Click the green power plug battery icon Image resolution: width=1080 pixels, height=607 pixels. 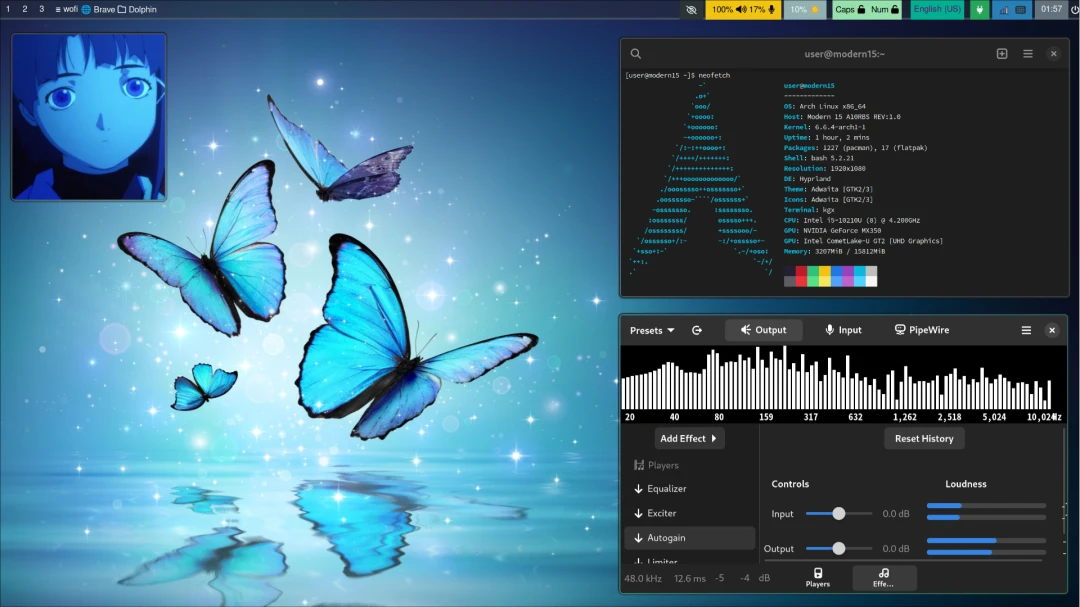coord(979,9)
